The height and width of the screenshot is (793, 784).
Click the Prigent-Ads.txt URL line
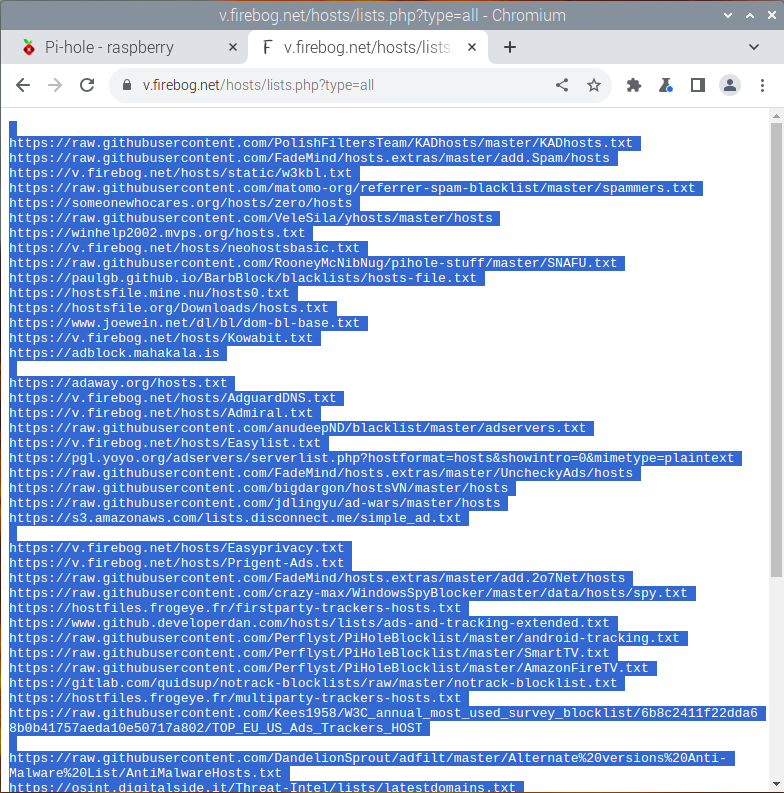[x=177, y=563]
